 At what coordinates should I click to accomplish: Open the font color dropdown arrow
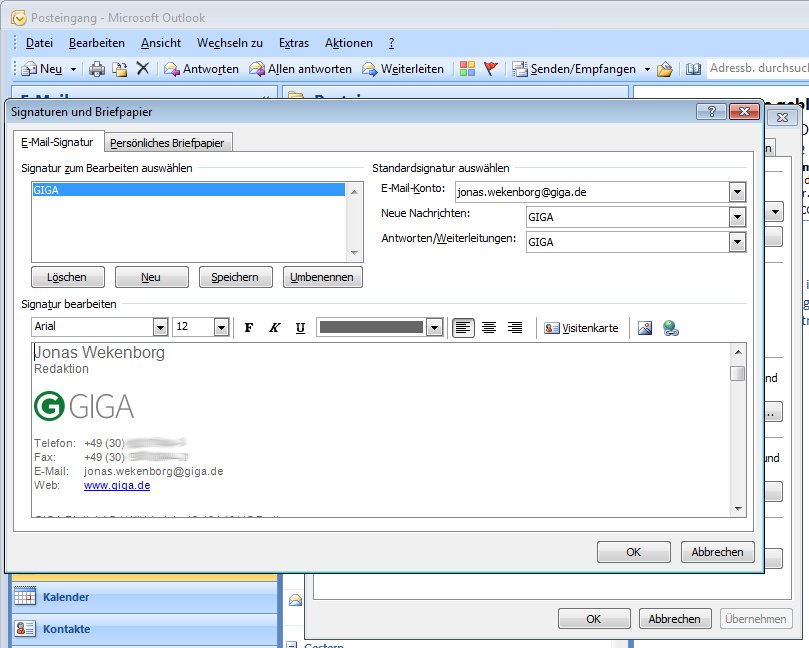[434, 327]
